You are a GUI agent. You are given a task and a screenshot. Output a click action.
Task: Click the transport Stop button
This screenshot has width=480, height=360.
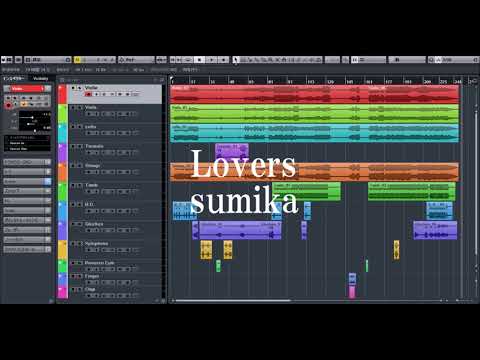[x=199, y=60]
